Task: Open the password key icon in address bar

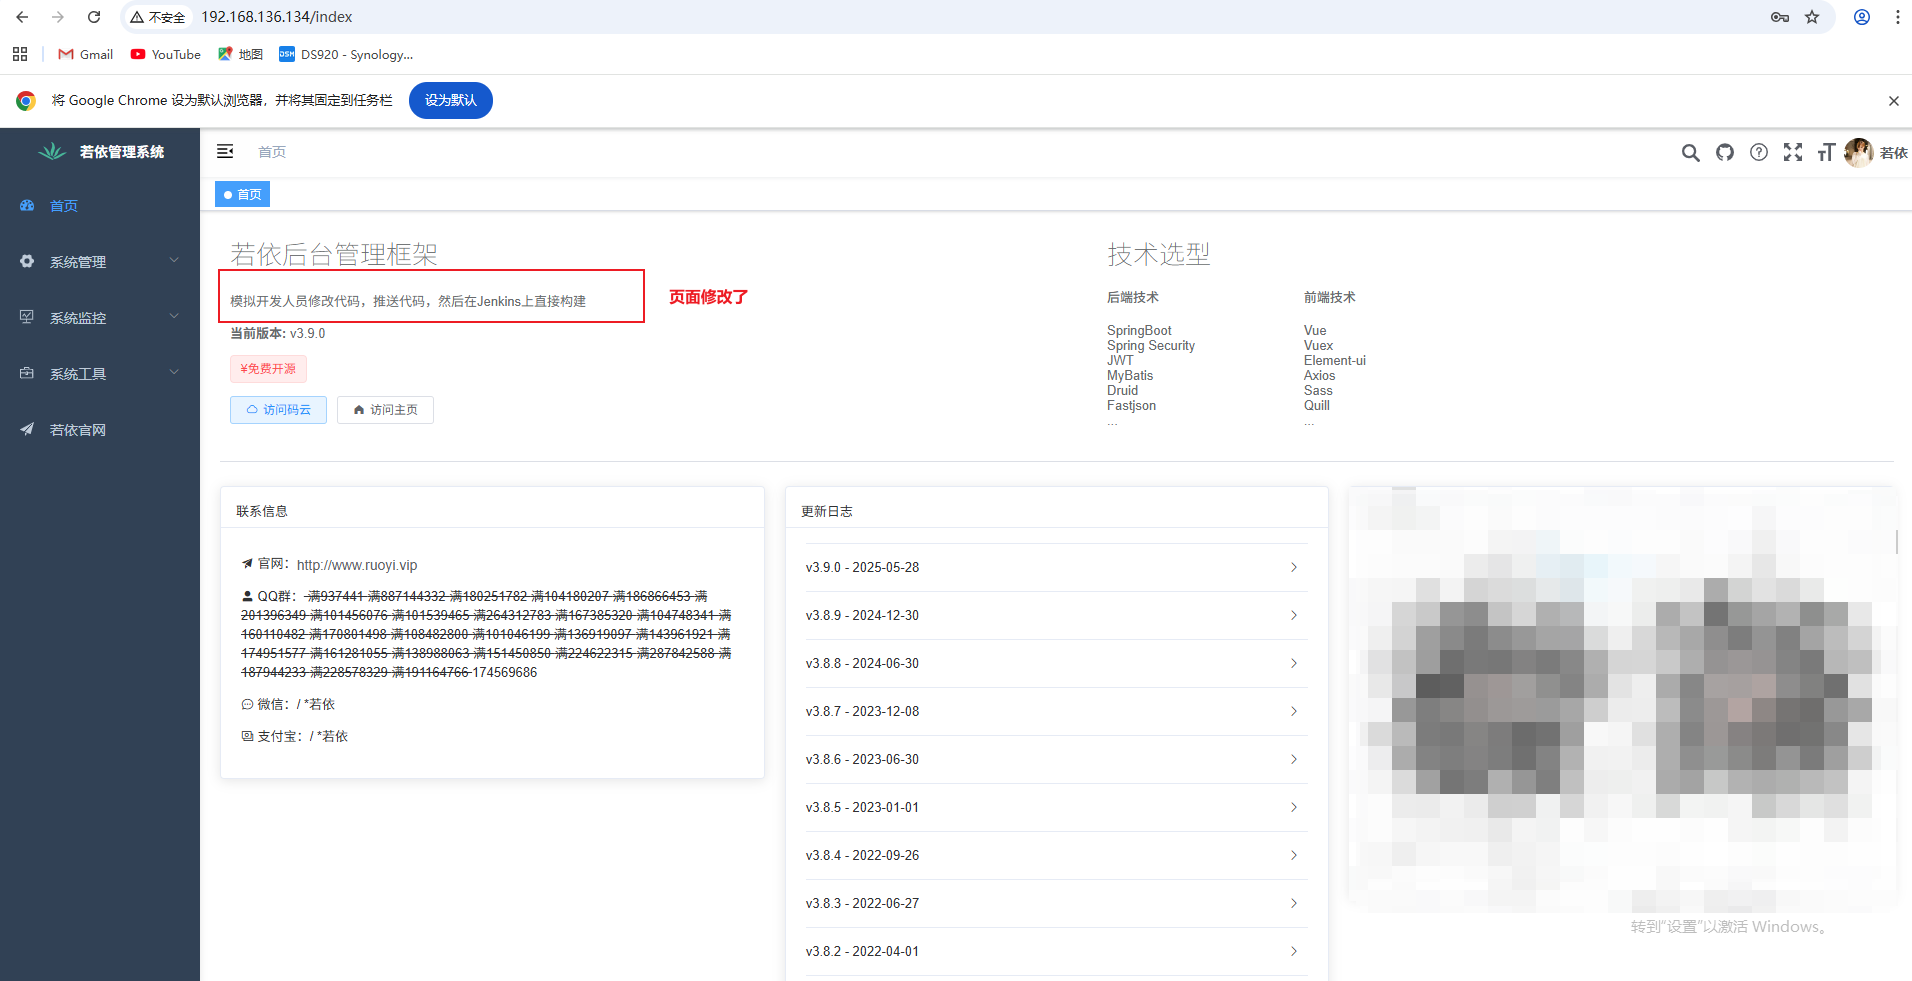Action: [x=1780, y=17]
